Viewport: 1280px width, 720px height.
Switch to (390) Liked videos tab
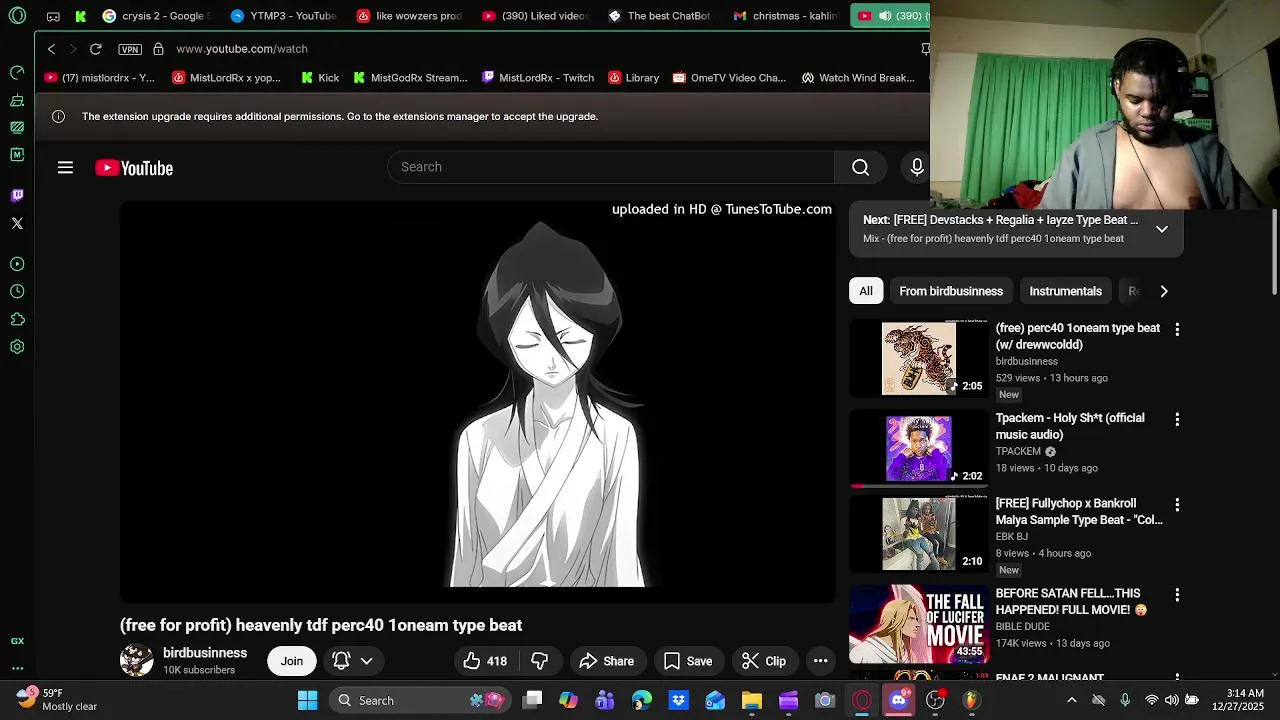coord(535,16)
